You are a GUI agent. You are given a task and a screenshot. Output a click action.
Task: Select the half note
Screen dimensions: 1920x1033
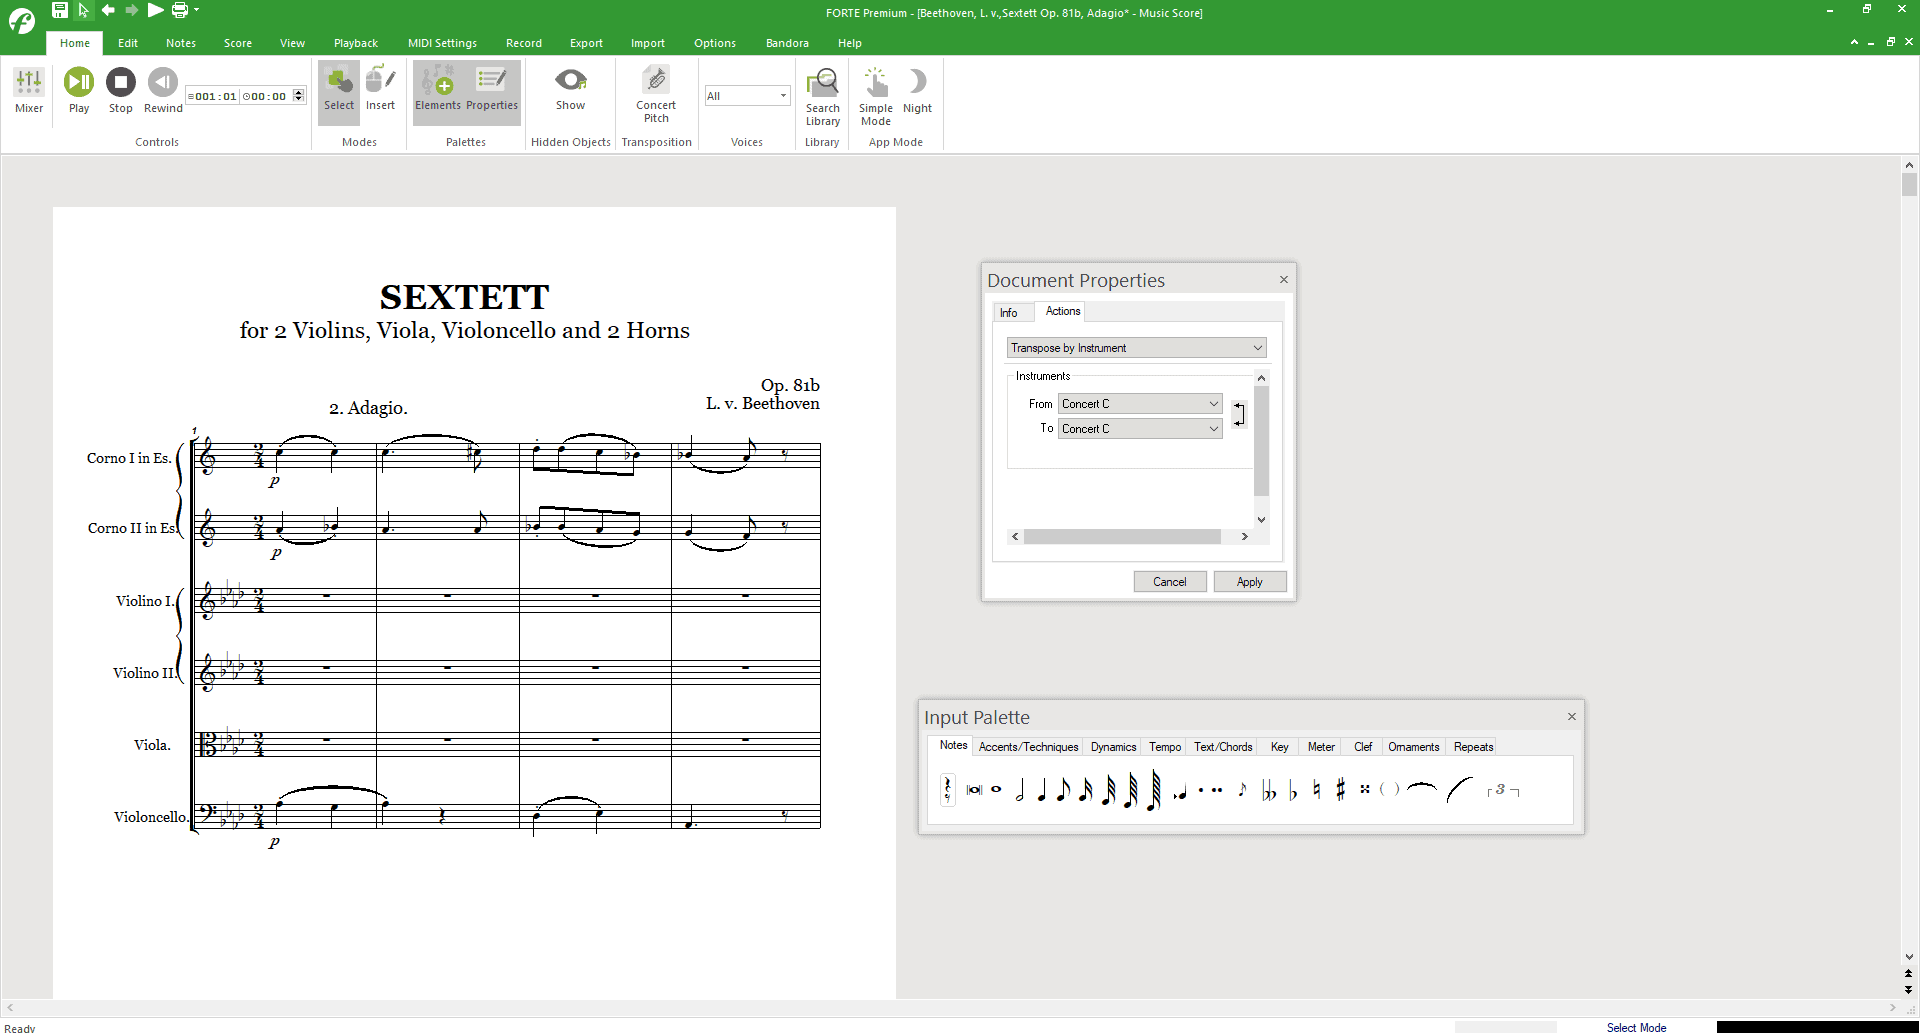1020,790
